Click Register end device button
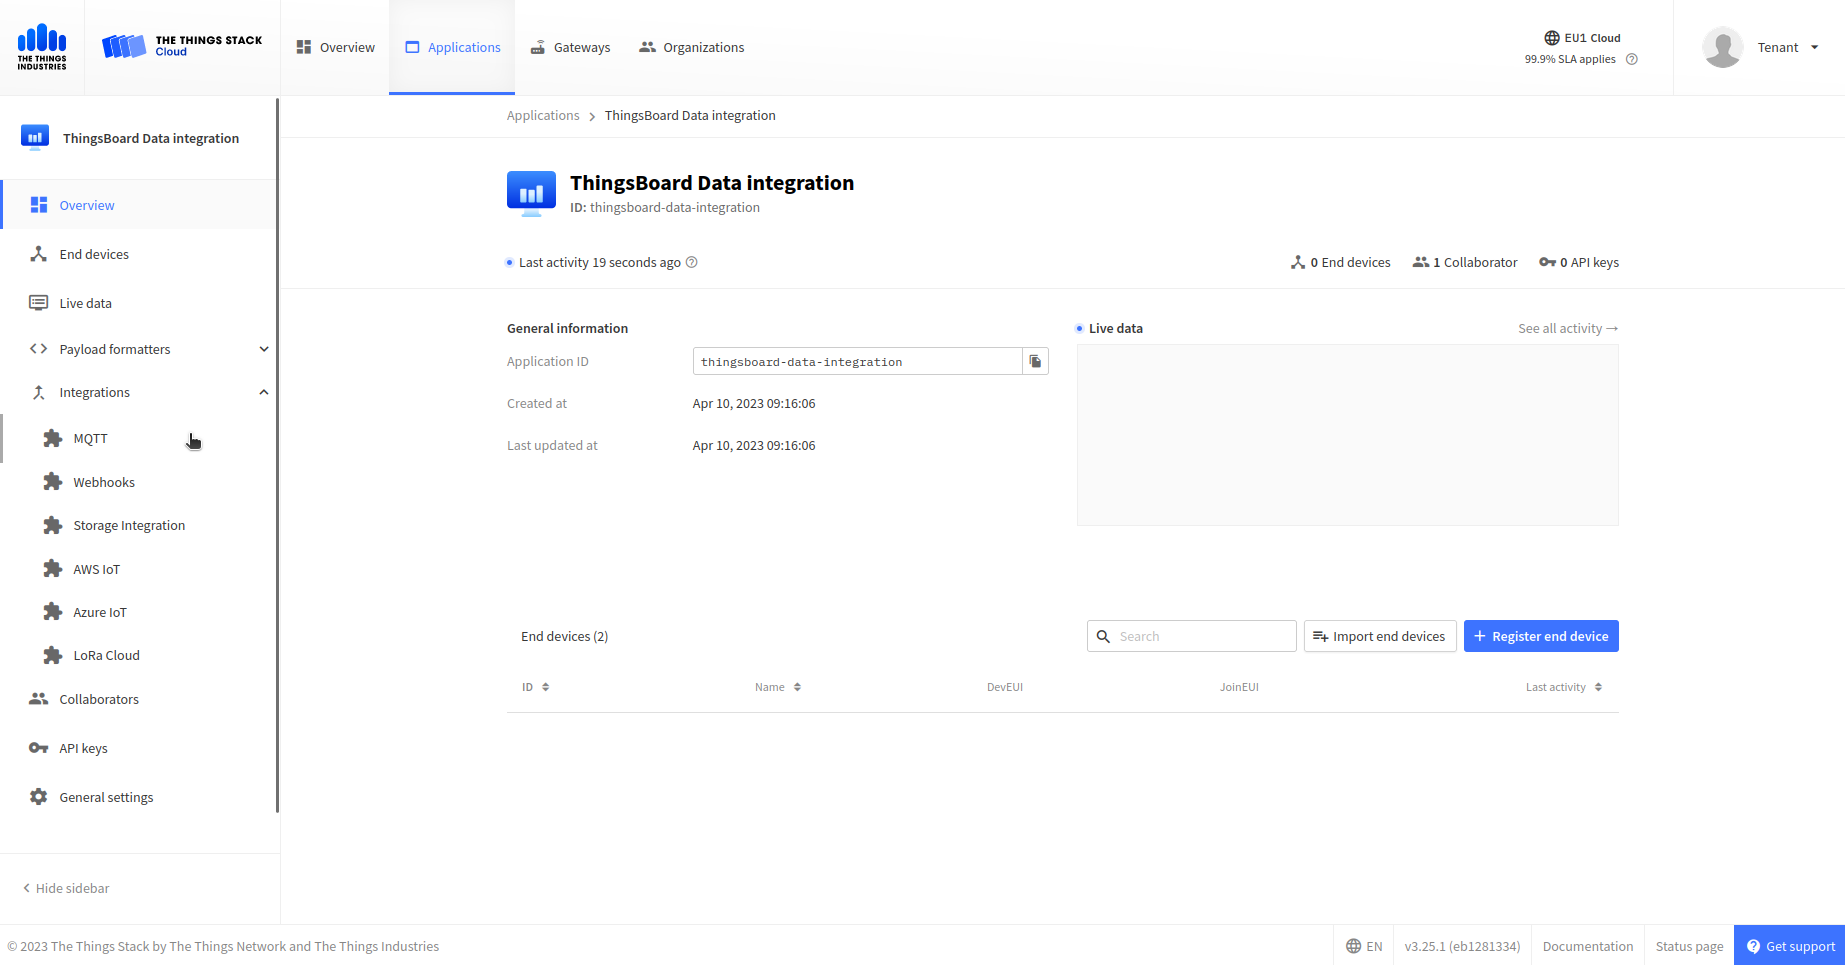 [x=1540, y=636]
